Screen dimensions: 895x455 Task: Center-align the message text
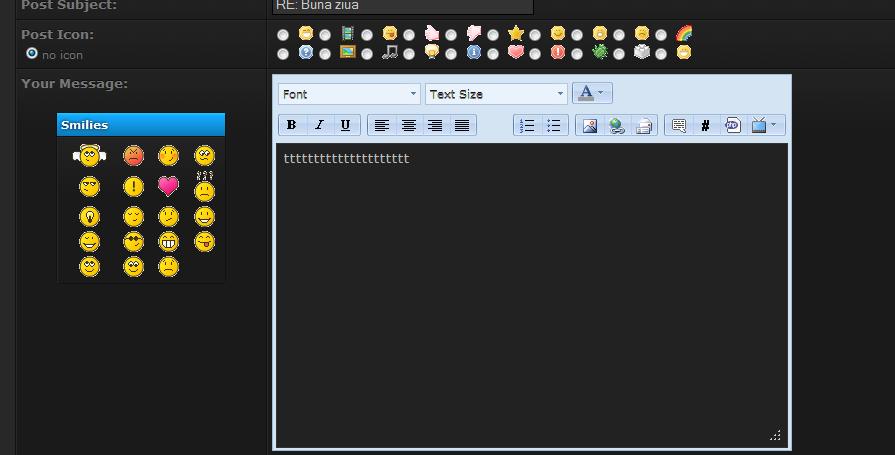pos(409,125)
